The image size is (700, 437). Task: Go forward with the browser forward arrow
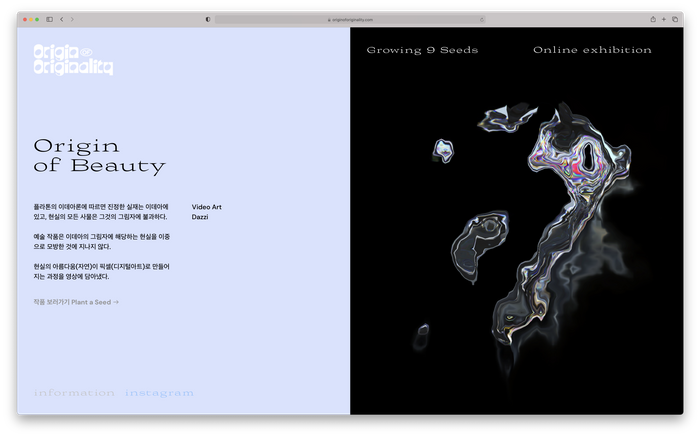pos(72,19)
